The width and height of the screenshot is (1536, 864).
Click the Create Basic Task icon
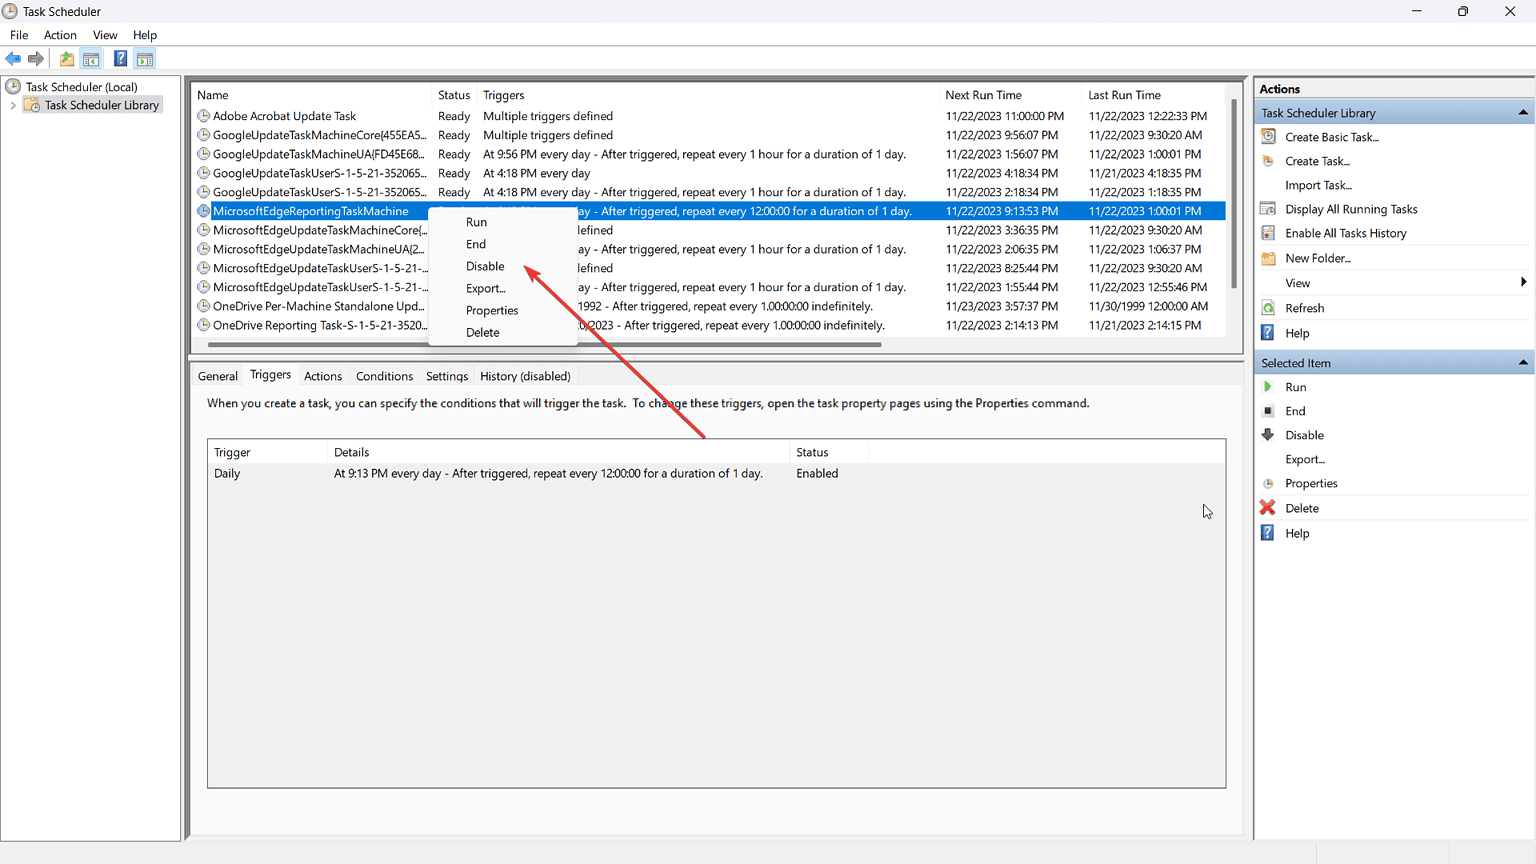(x=1268, y=137)
